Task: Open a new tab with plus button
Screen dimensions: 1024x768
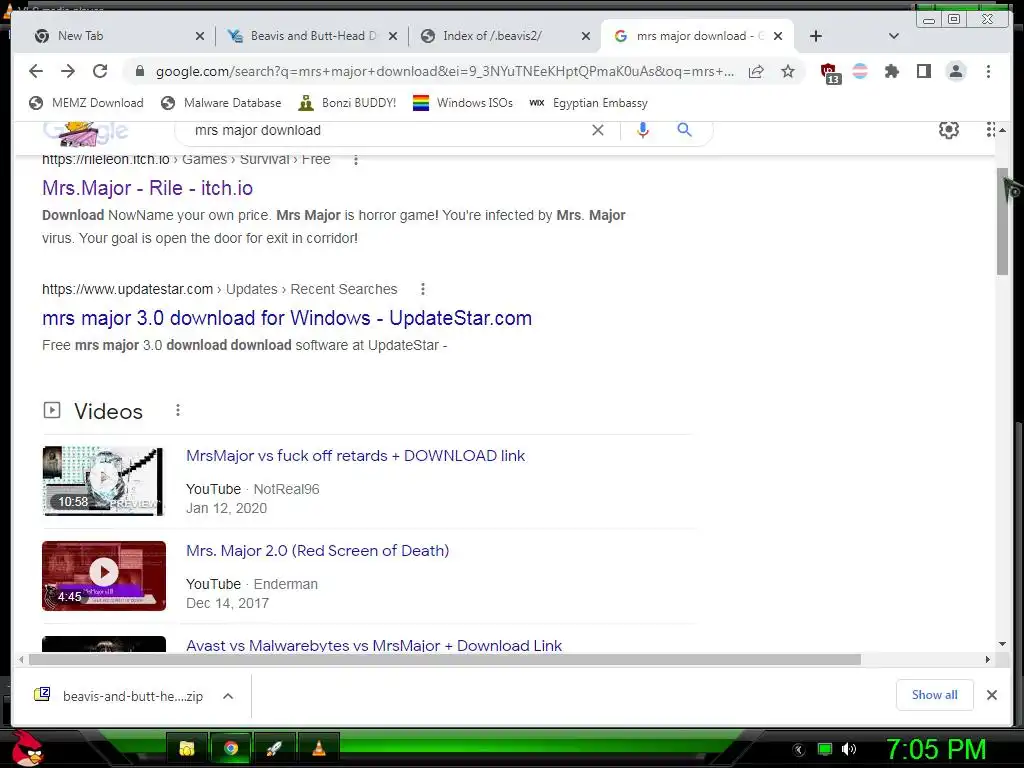Action: point(816,36)
